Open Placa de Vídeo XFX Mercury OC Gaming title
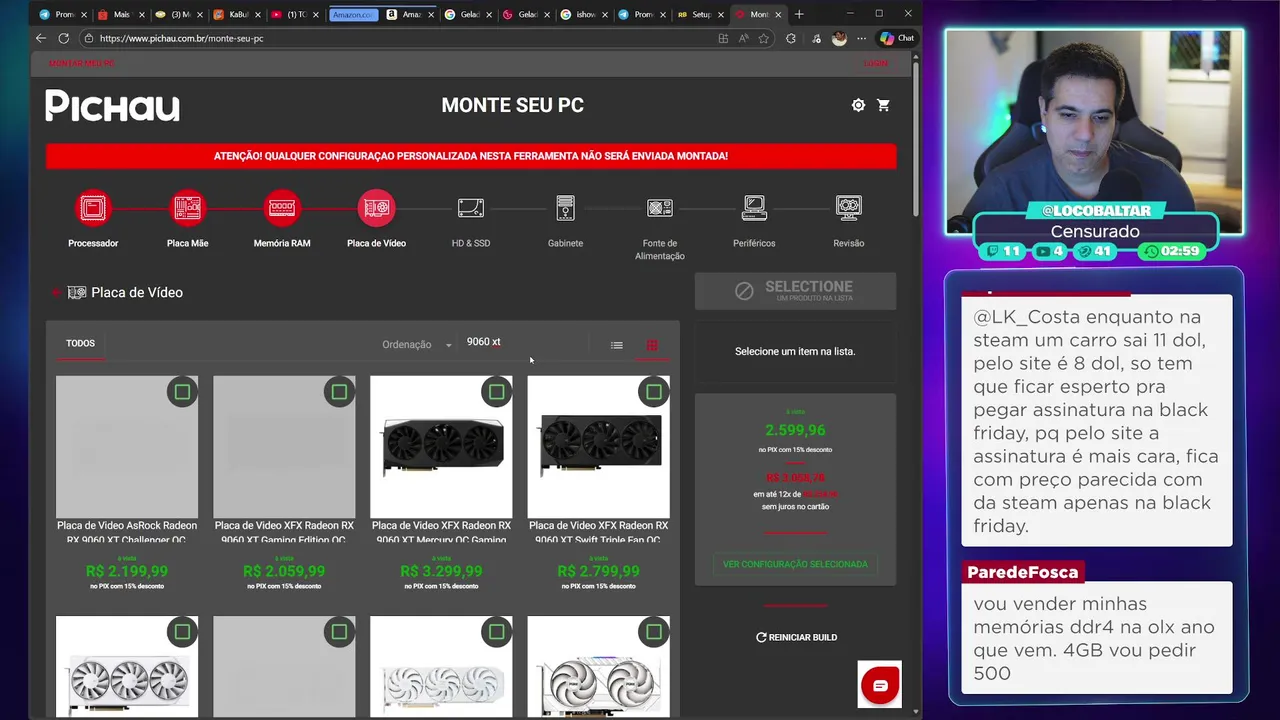Screen dimensions: 1280x720 [x=441, y=532]
